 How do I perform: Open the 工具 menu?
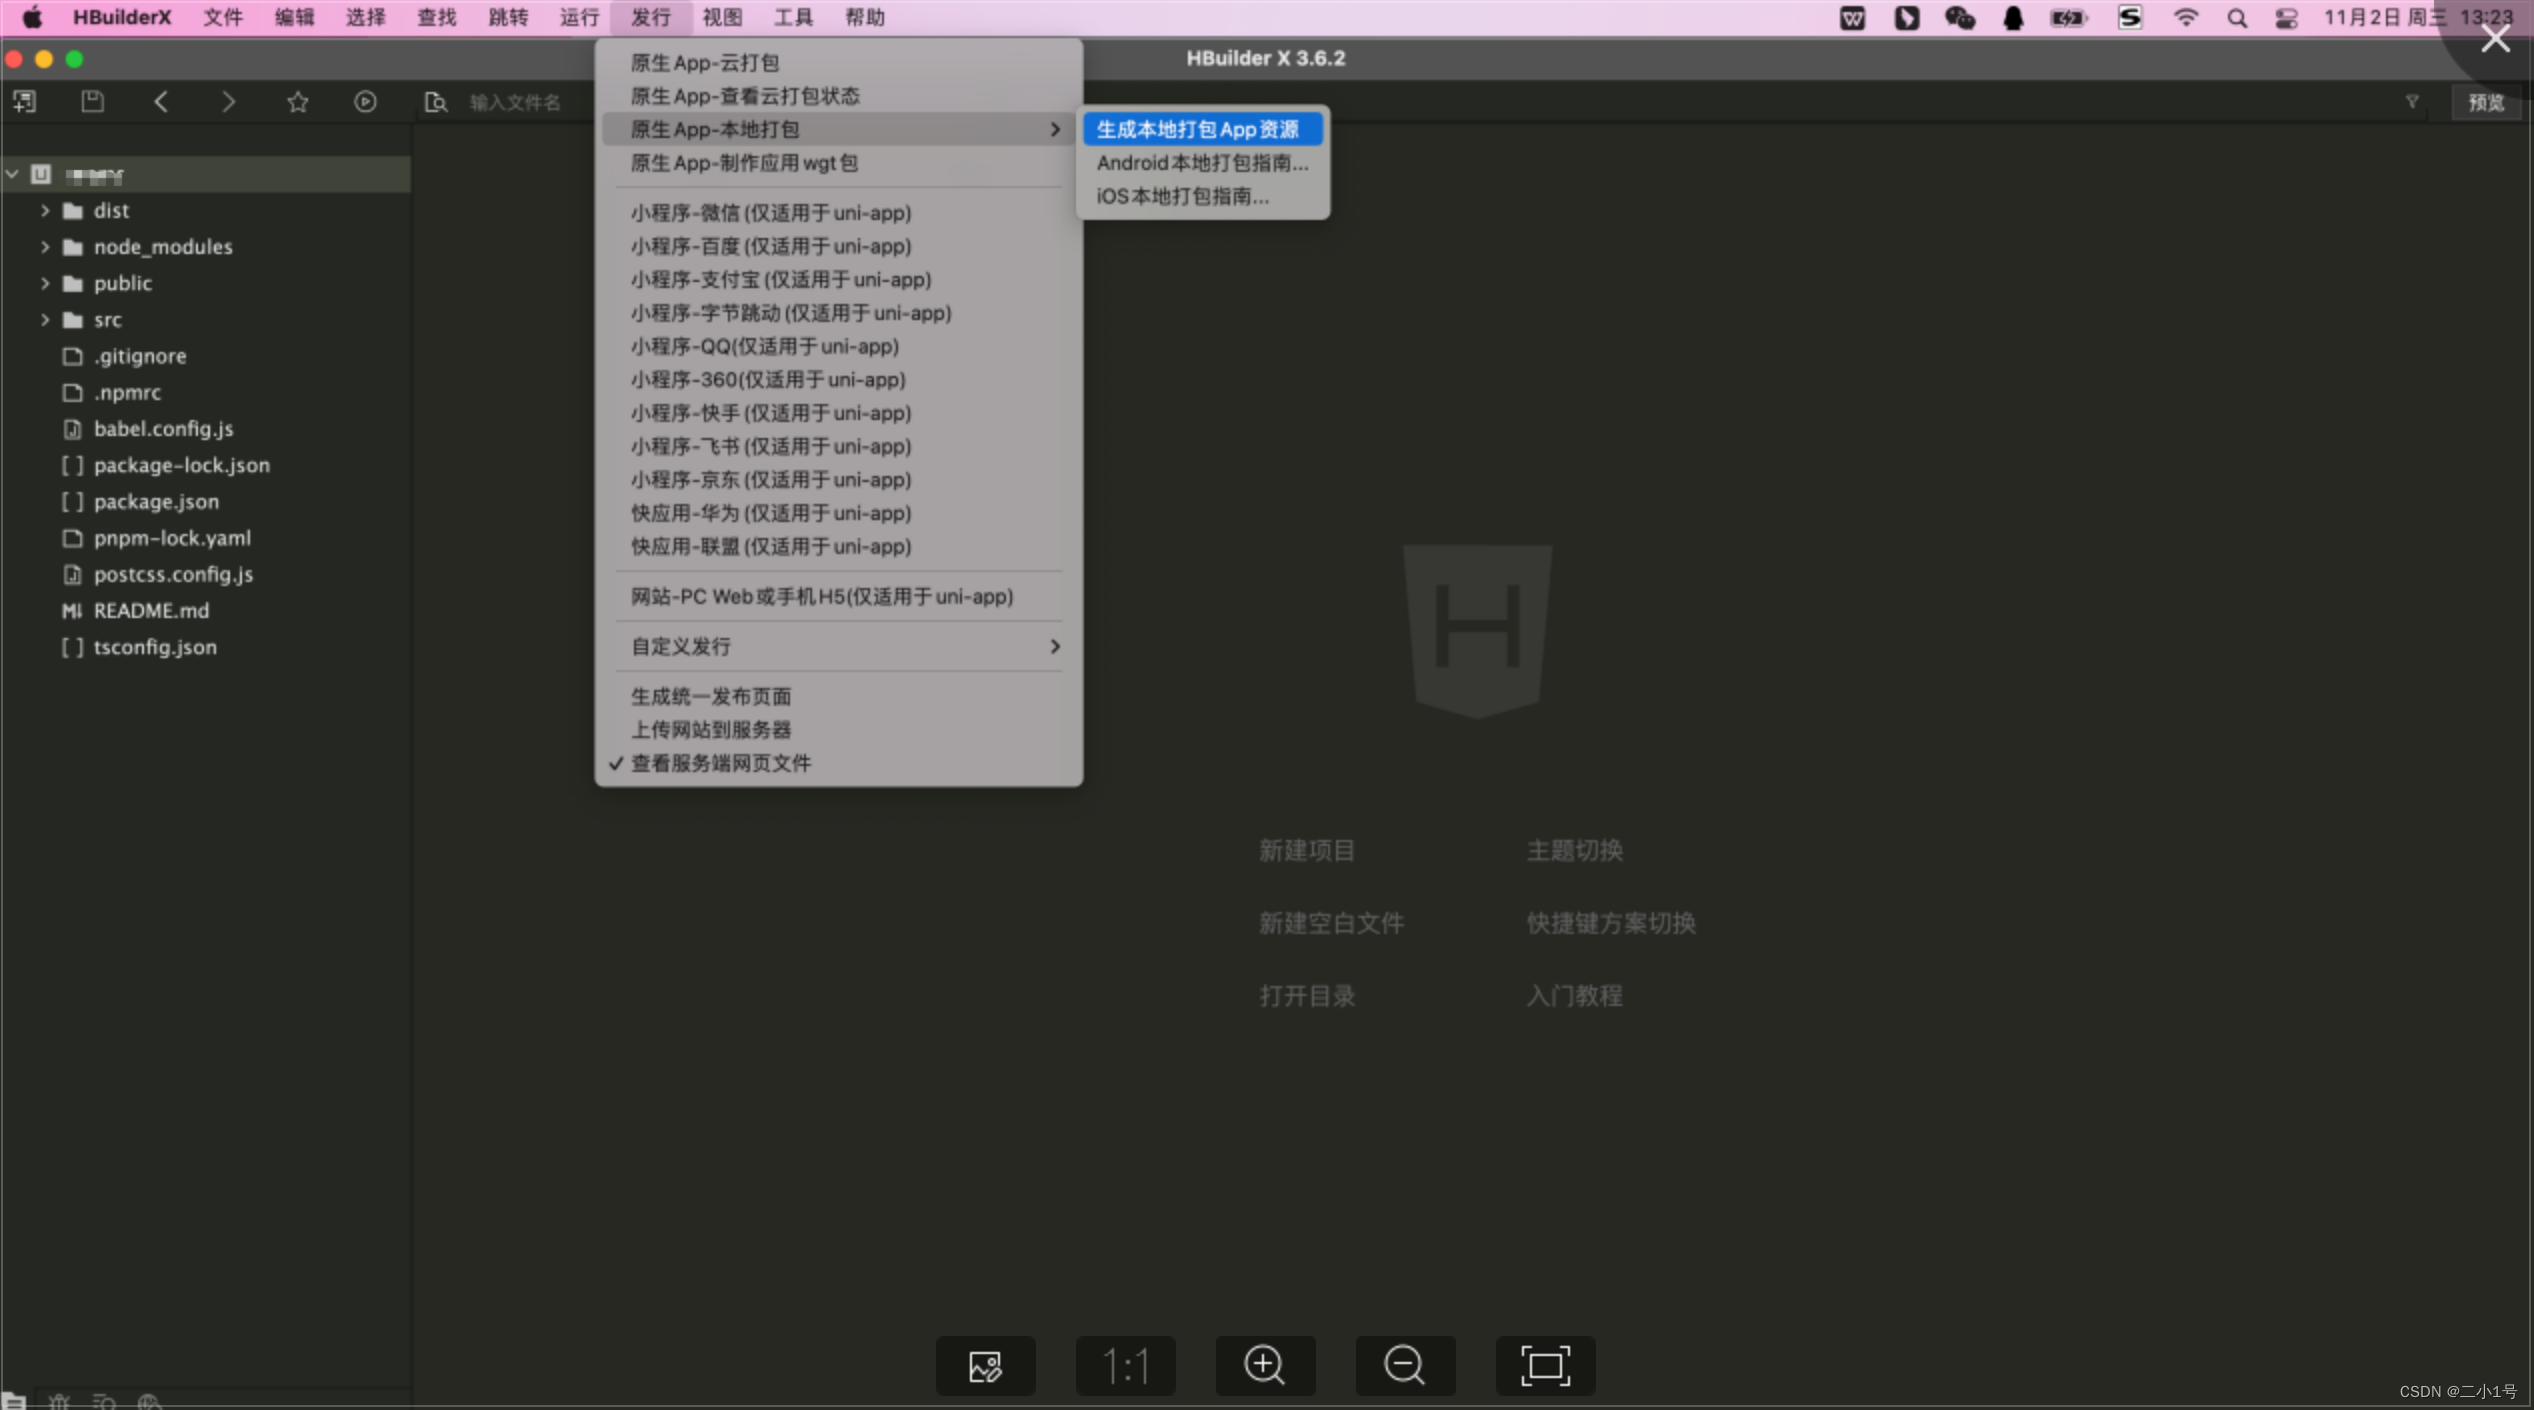click(793, 17)
